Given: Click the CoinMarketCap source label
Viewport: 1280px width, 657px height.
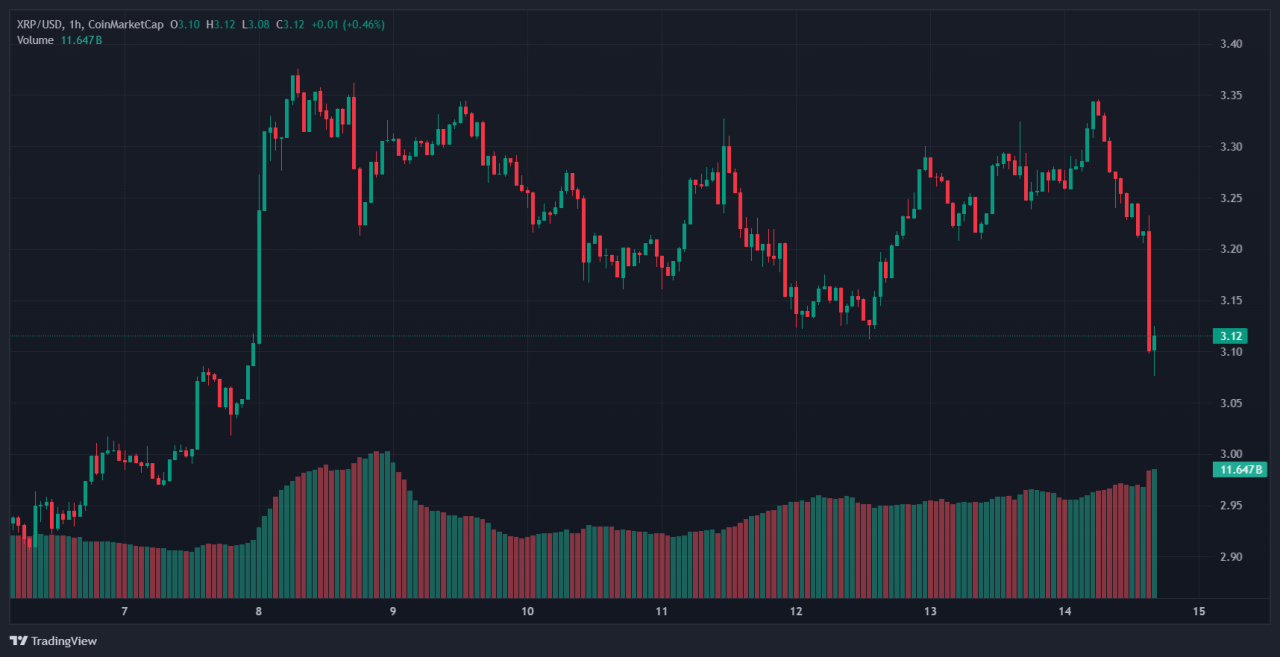Looking at the screenshot, I should [126, 24].
